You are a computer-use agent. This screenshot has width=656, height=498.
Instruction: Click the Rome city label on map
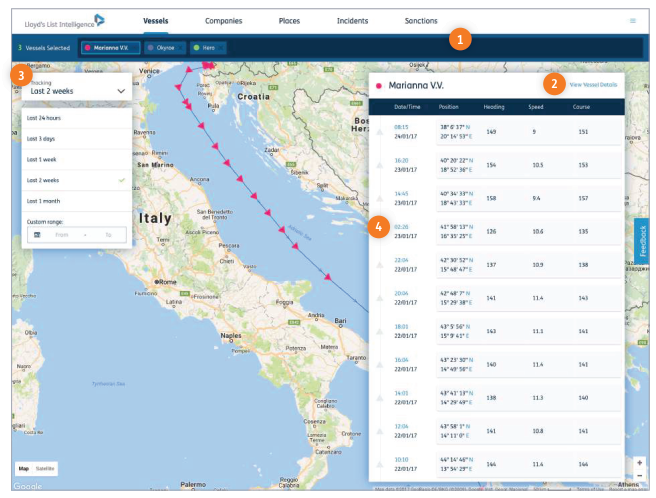point(166,282)
